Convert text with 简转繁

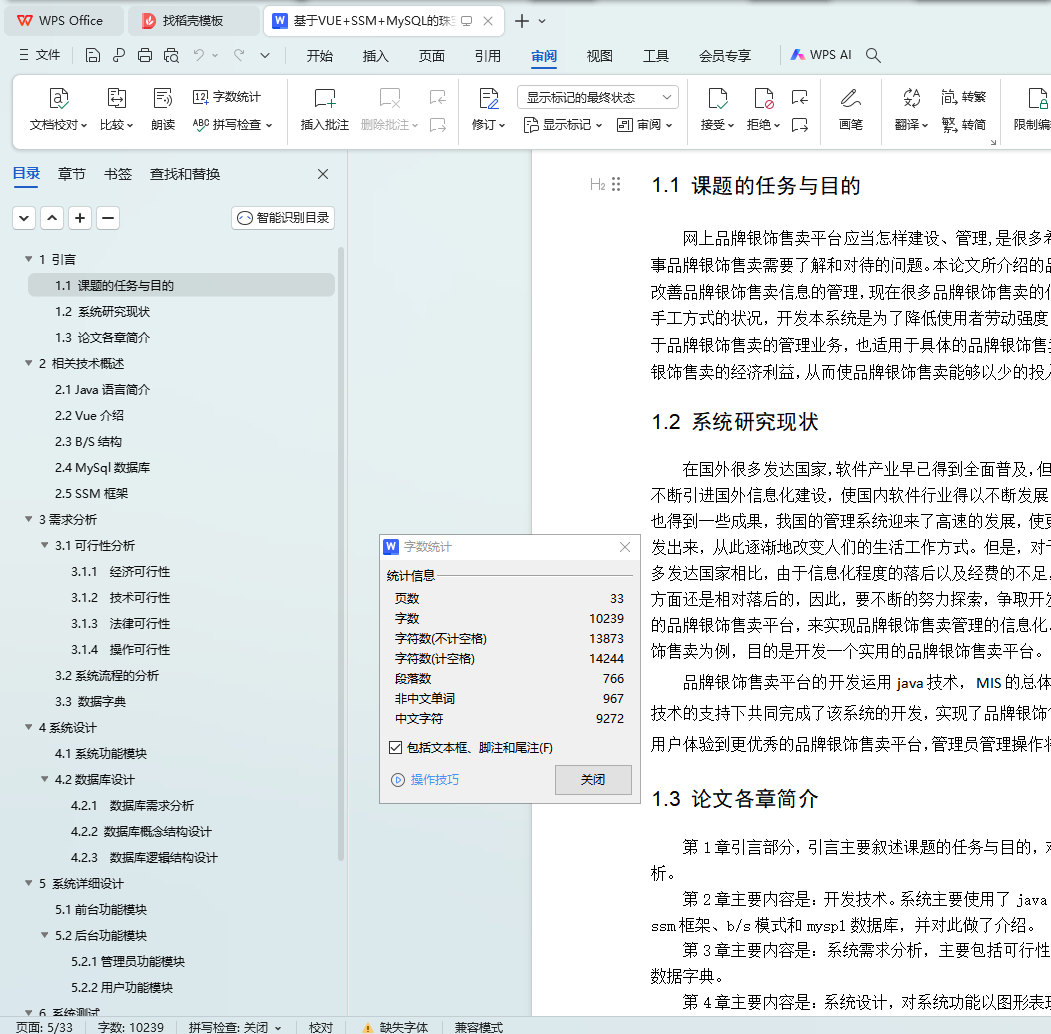pos(963,97)
